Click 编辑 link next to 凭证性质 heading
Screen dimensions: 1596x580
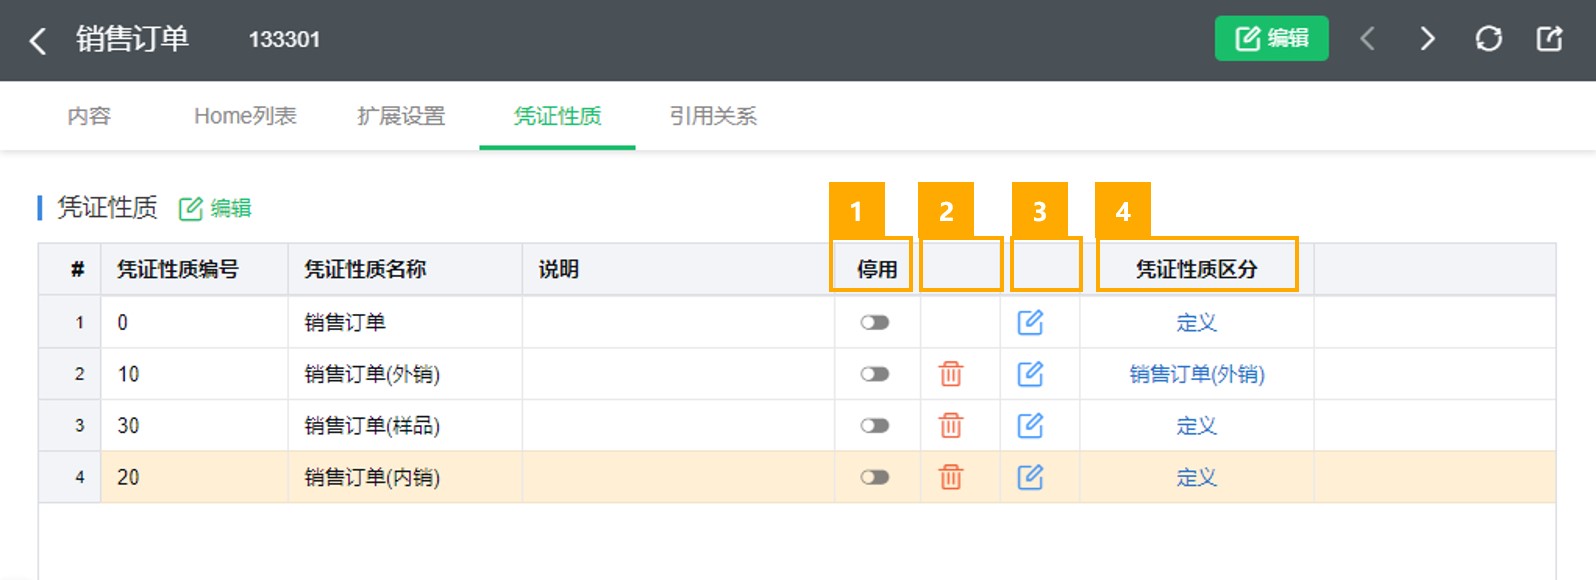point(215,208)
